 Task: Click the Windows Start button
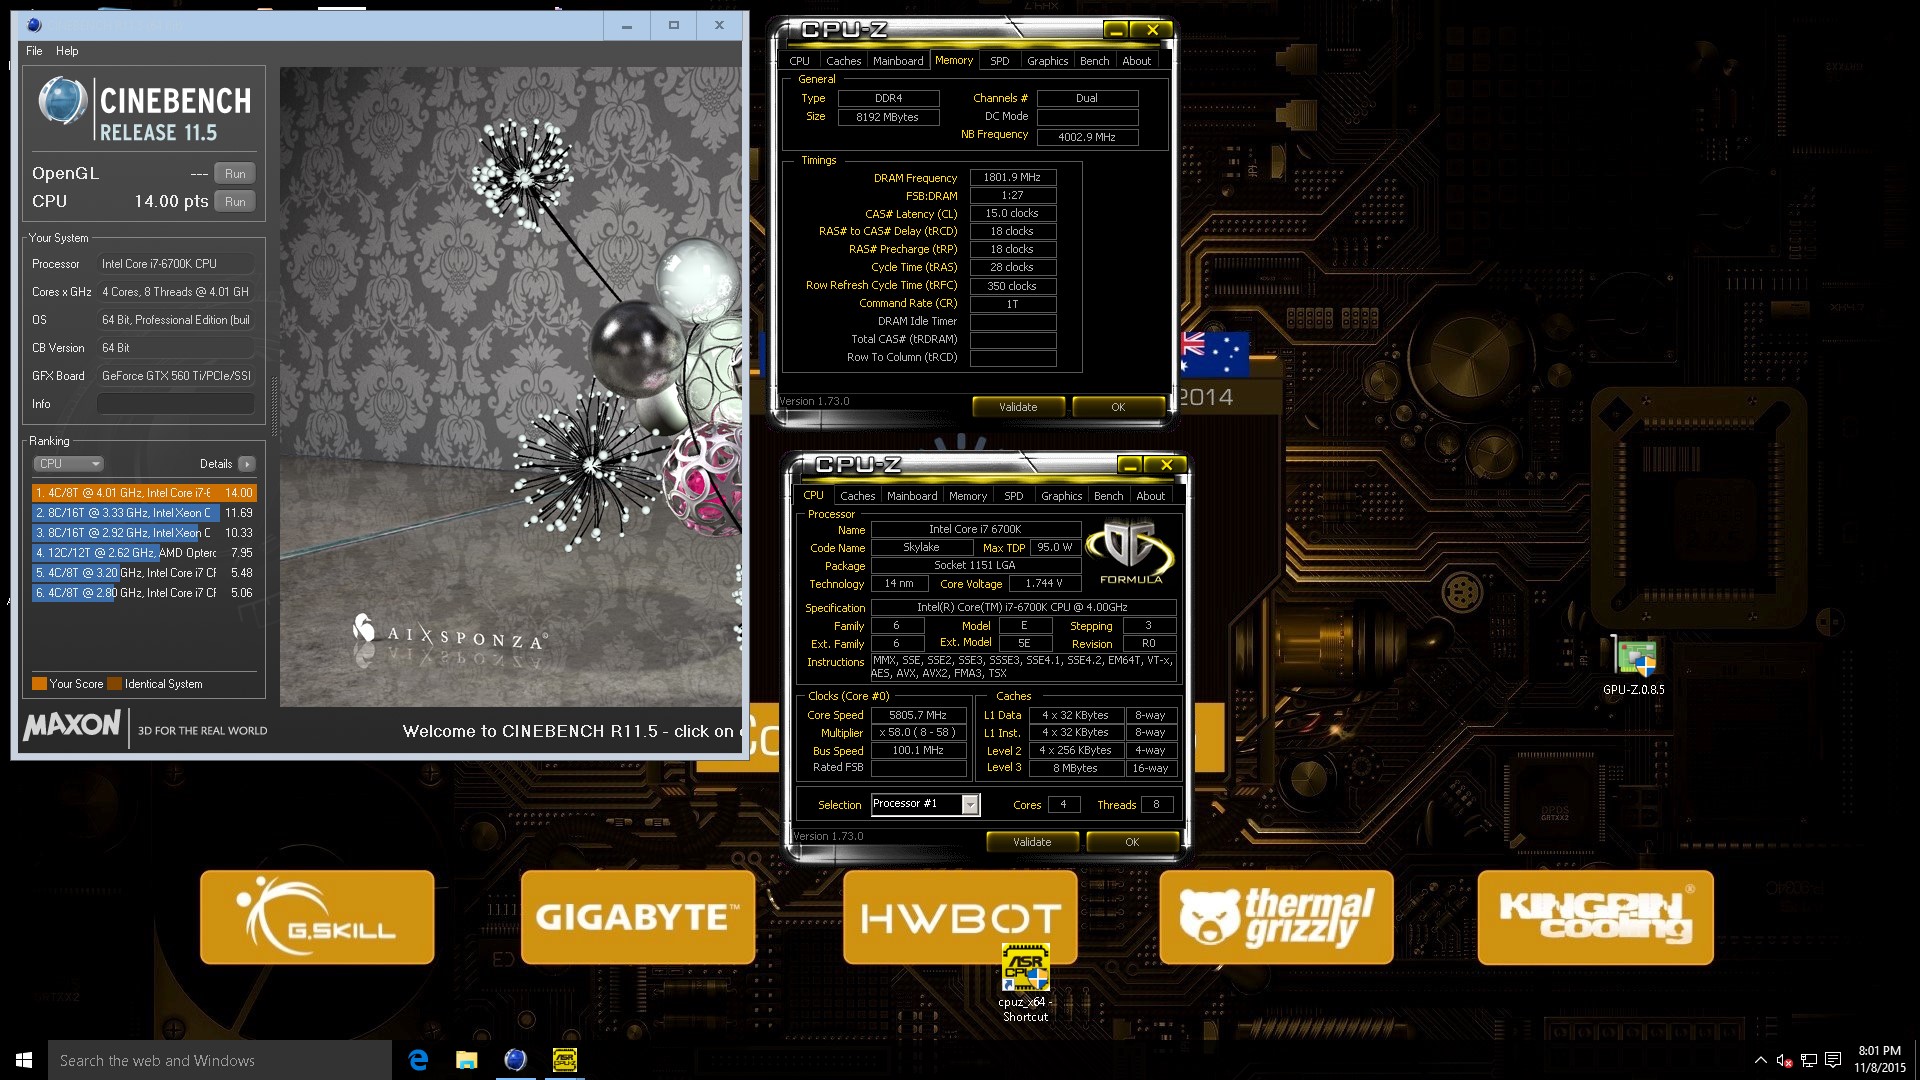pyautogui.click(x=24, y=1060)
